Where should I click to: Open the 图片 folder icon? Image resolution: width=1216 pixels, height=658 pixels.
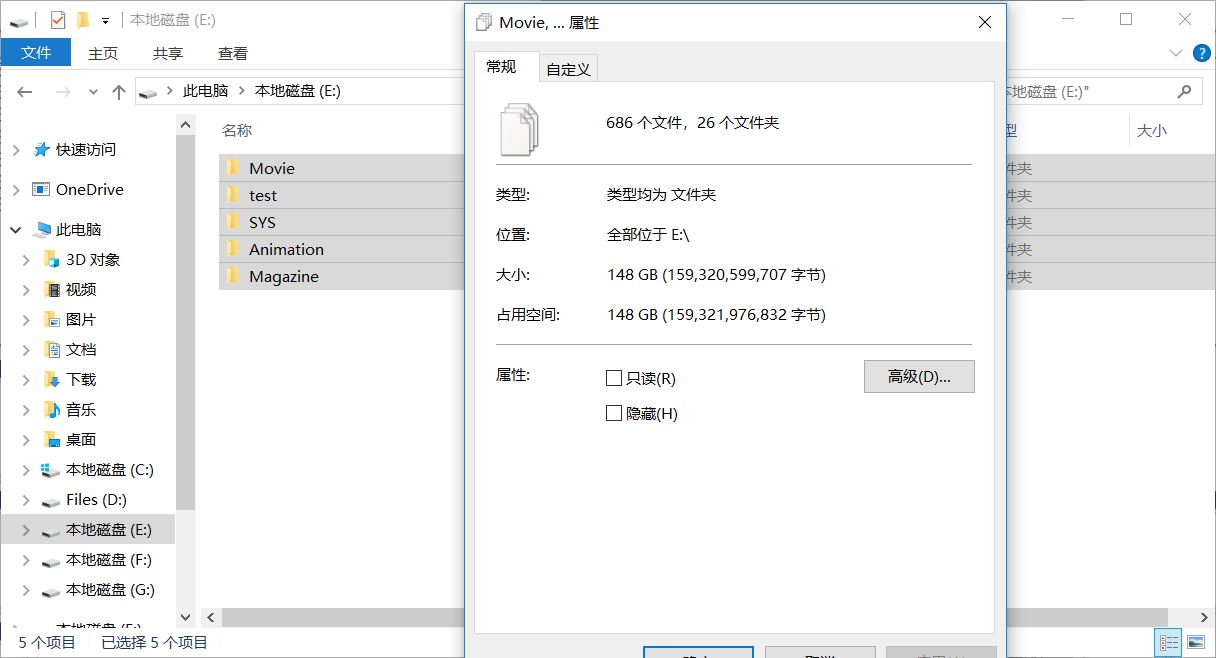click(x=51, y=319)
